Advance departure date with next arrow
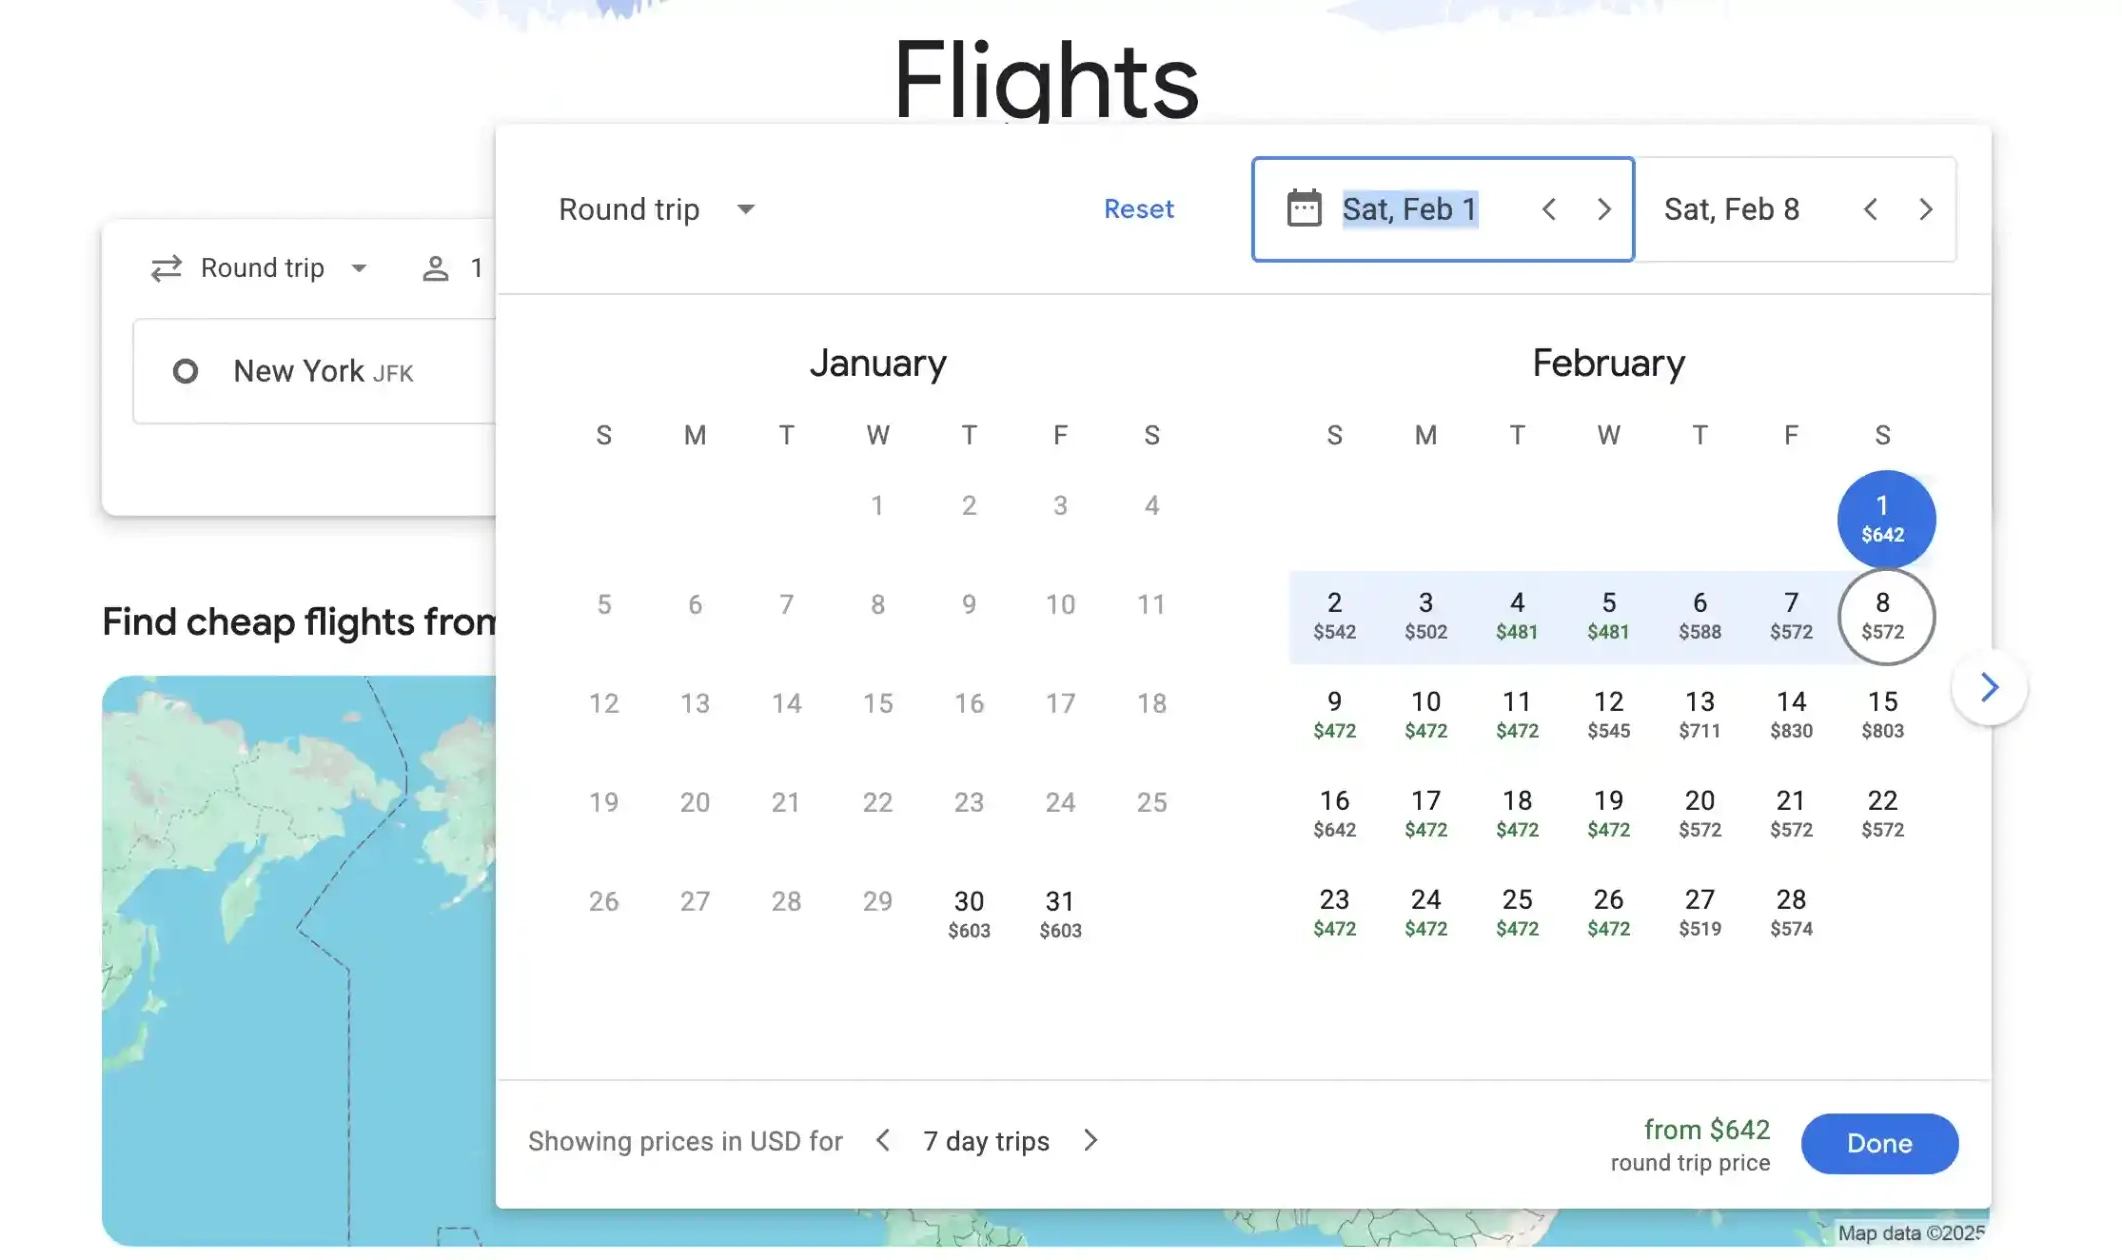Viewport: 2122px width, 1260px height. [1604, 209]
